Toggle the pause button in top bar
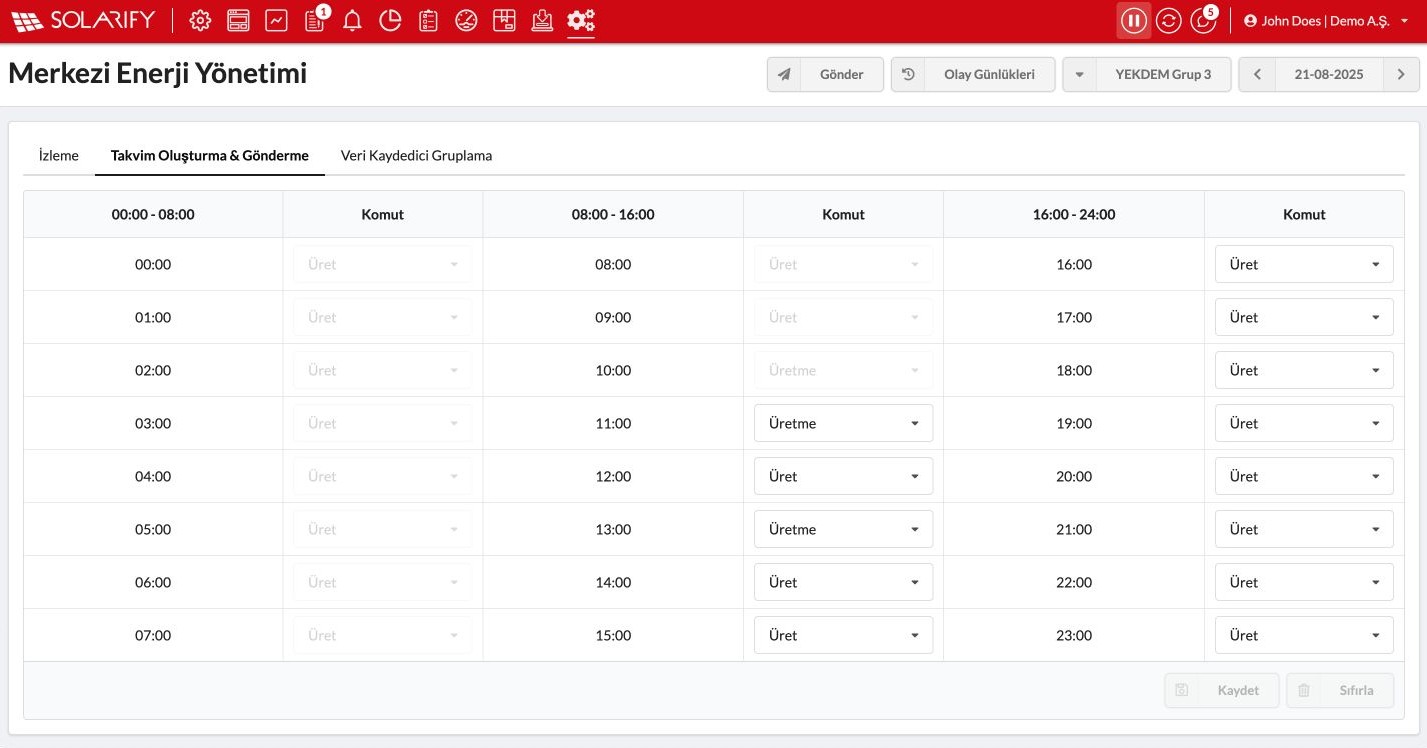 1133,20
